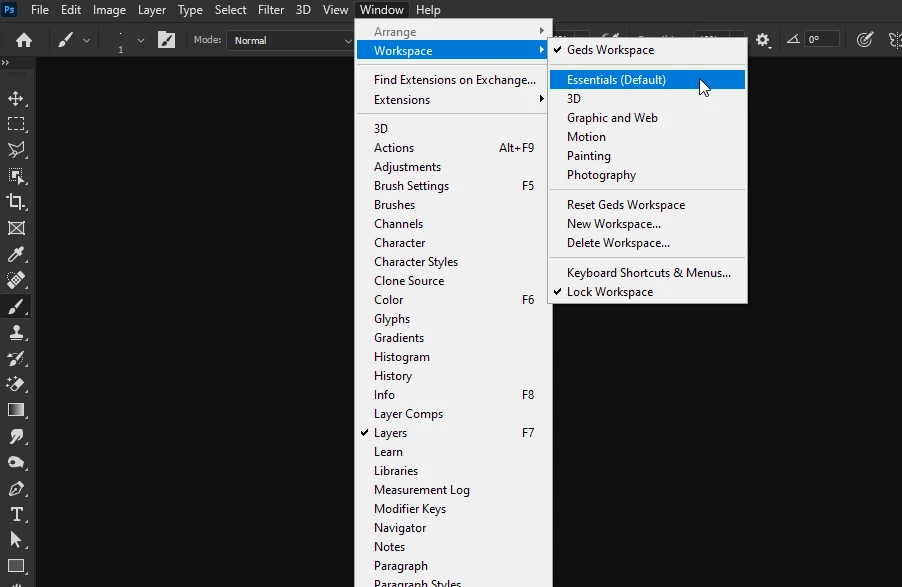This screenshot has height=587, width=902.
Task: Select the History Brush tool
Action: click(16, 358)
